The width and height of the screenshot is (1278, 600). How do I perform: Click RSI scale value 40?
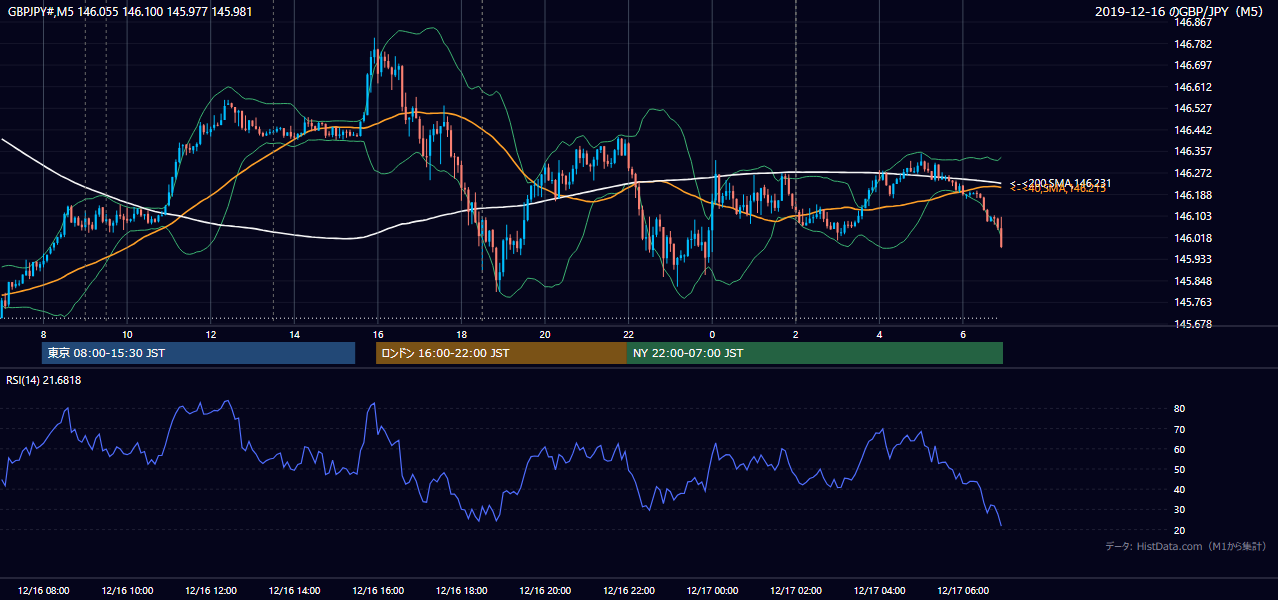[x=1179, y=489]
